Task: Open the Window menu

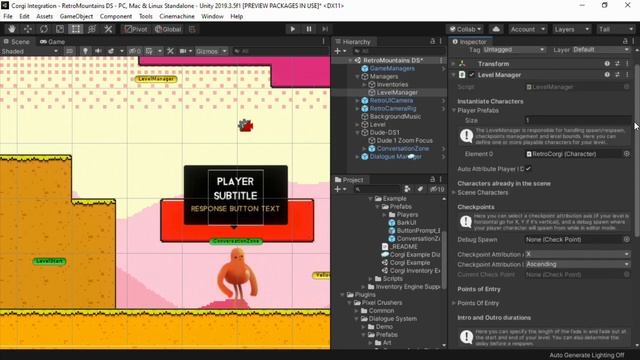Action: [212, 16]
